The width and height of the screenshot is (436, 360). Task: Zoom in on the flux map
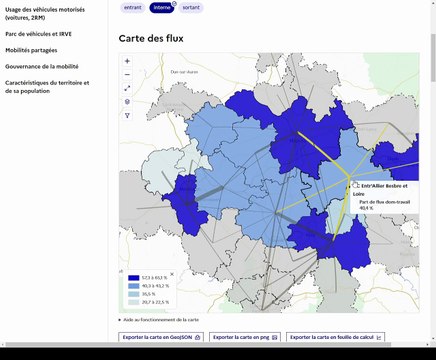pos(127,61)
